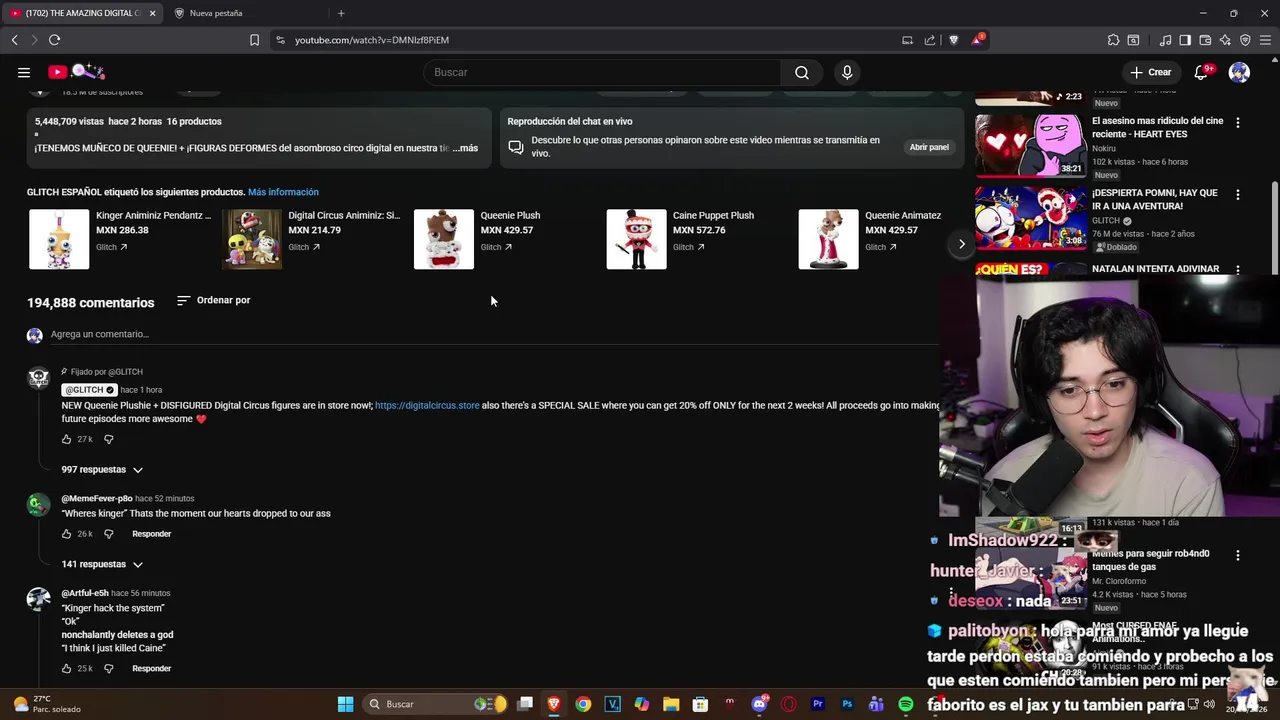Open @GLITCH channel from pinned comment
The height and width of the screenshot is (720, 1280).
(x=89, y=390)
